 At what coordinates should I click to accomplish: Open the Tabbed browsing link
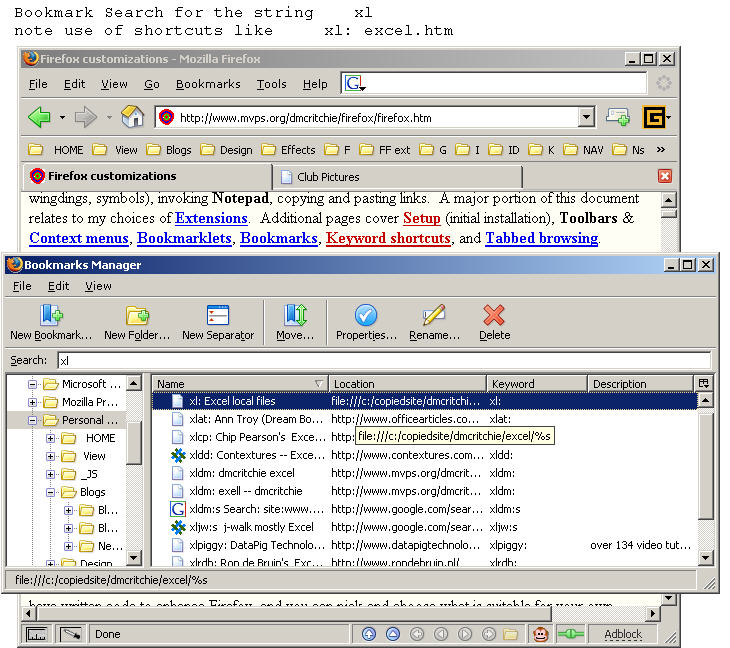coord(542,238)
